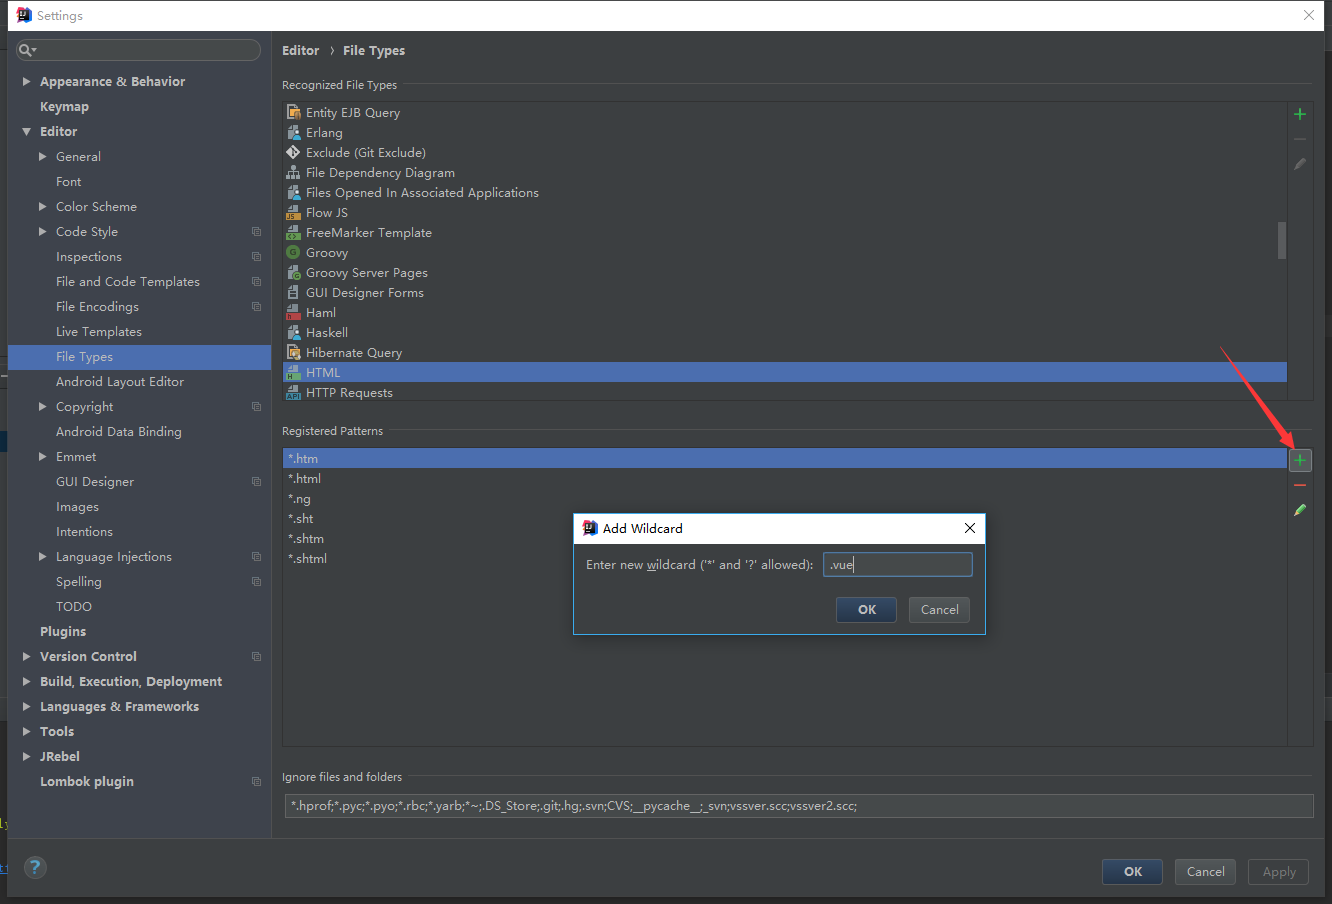Click the FreeMarker Template icon
This screenshot has height=904, width=1332.
(x=293, y=232)
